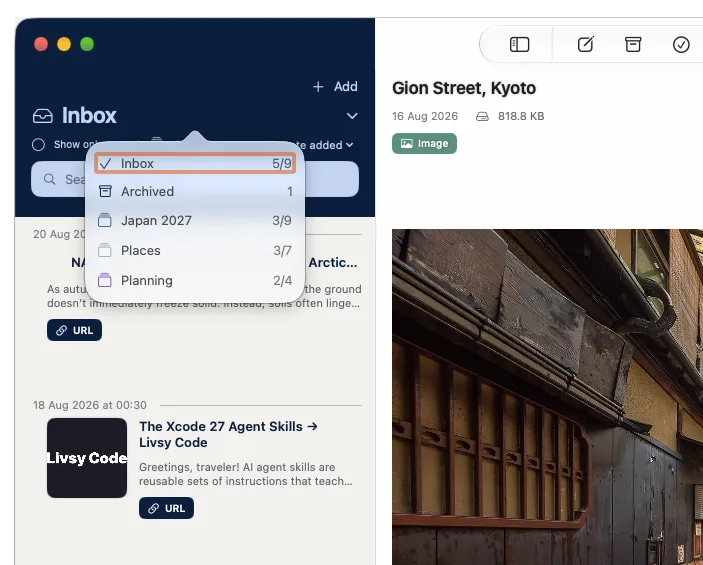Mark item done with checkmark circle icon
The image size is (703, 565).
coord(681,44)
